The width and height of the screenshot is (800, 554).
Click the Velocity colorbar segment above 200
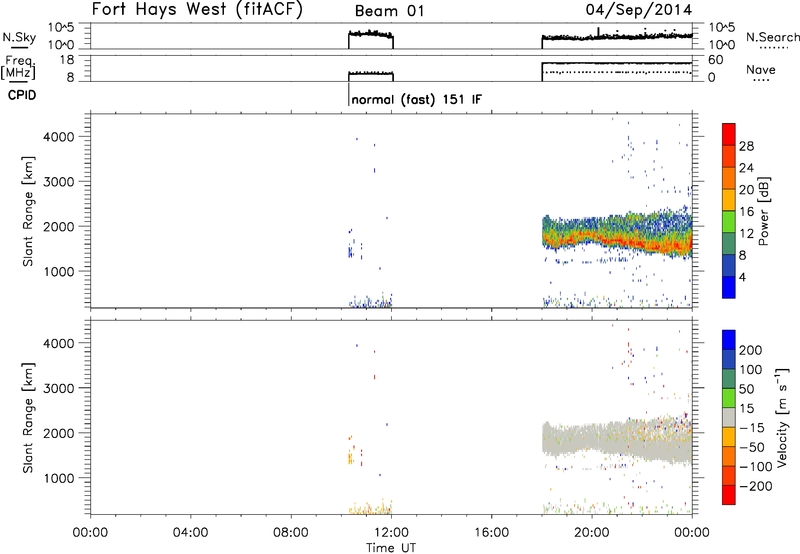point(729,340)
